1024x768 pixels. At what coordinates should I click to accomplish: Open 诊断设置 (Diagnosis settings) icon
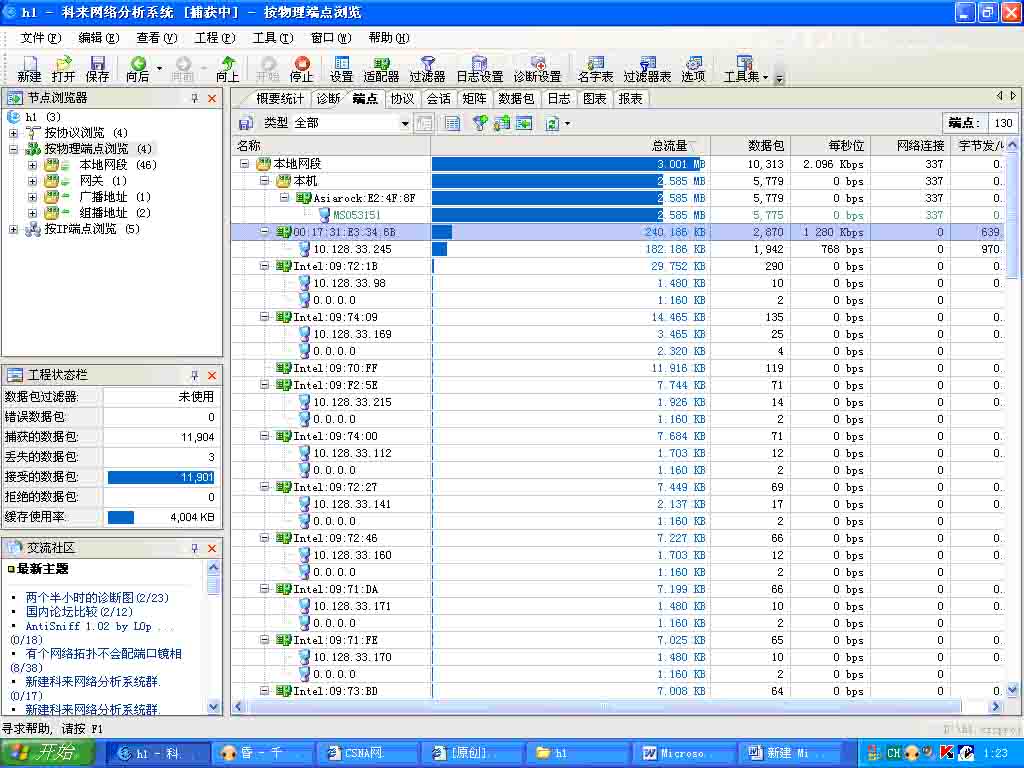(537, 68)
